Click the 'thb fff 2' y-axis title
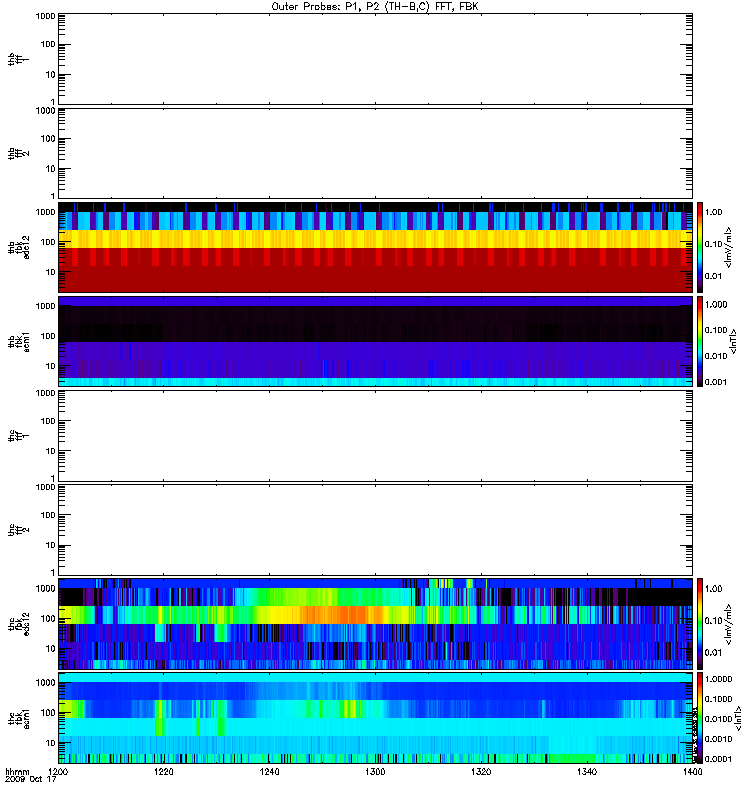 tap(19, 154)
